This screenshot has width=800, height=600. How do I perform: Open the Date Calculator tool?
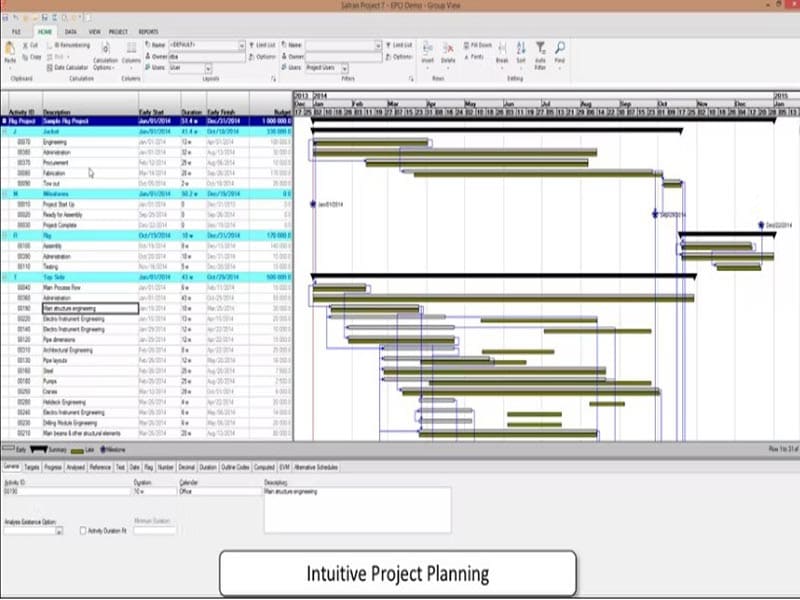coord(67,67)
